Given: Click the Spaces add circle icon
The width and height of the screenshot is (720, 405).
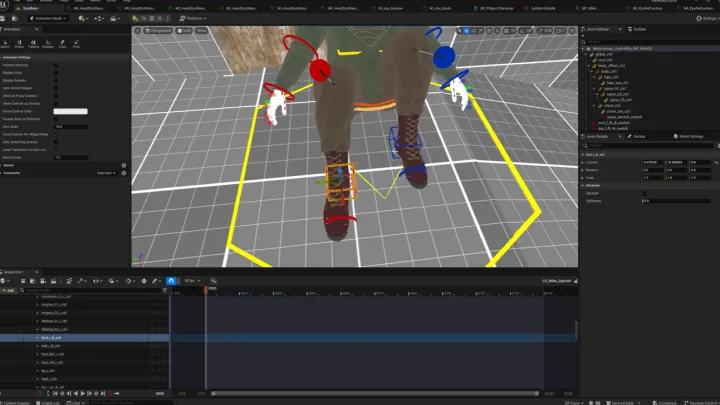Looking at the screenshot, I should 124,165.
